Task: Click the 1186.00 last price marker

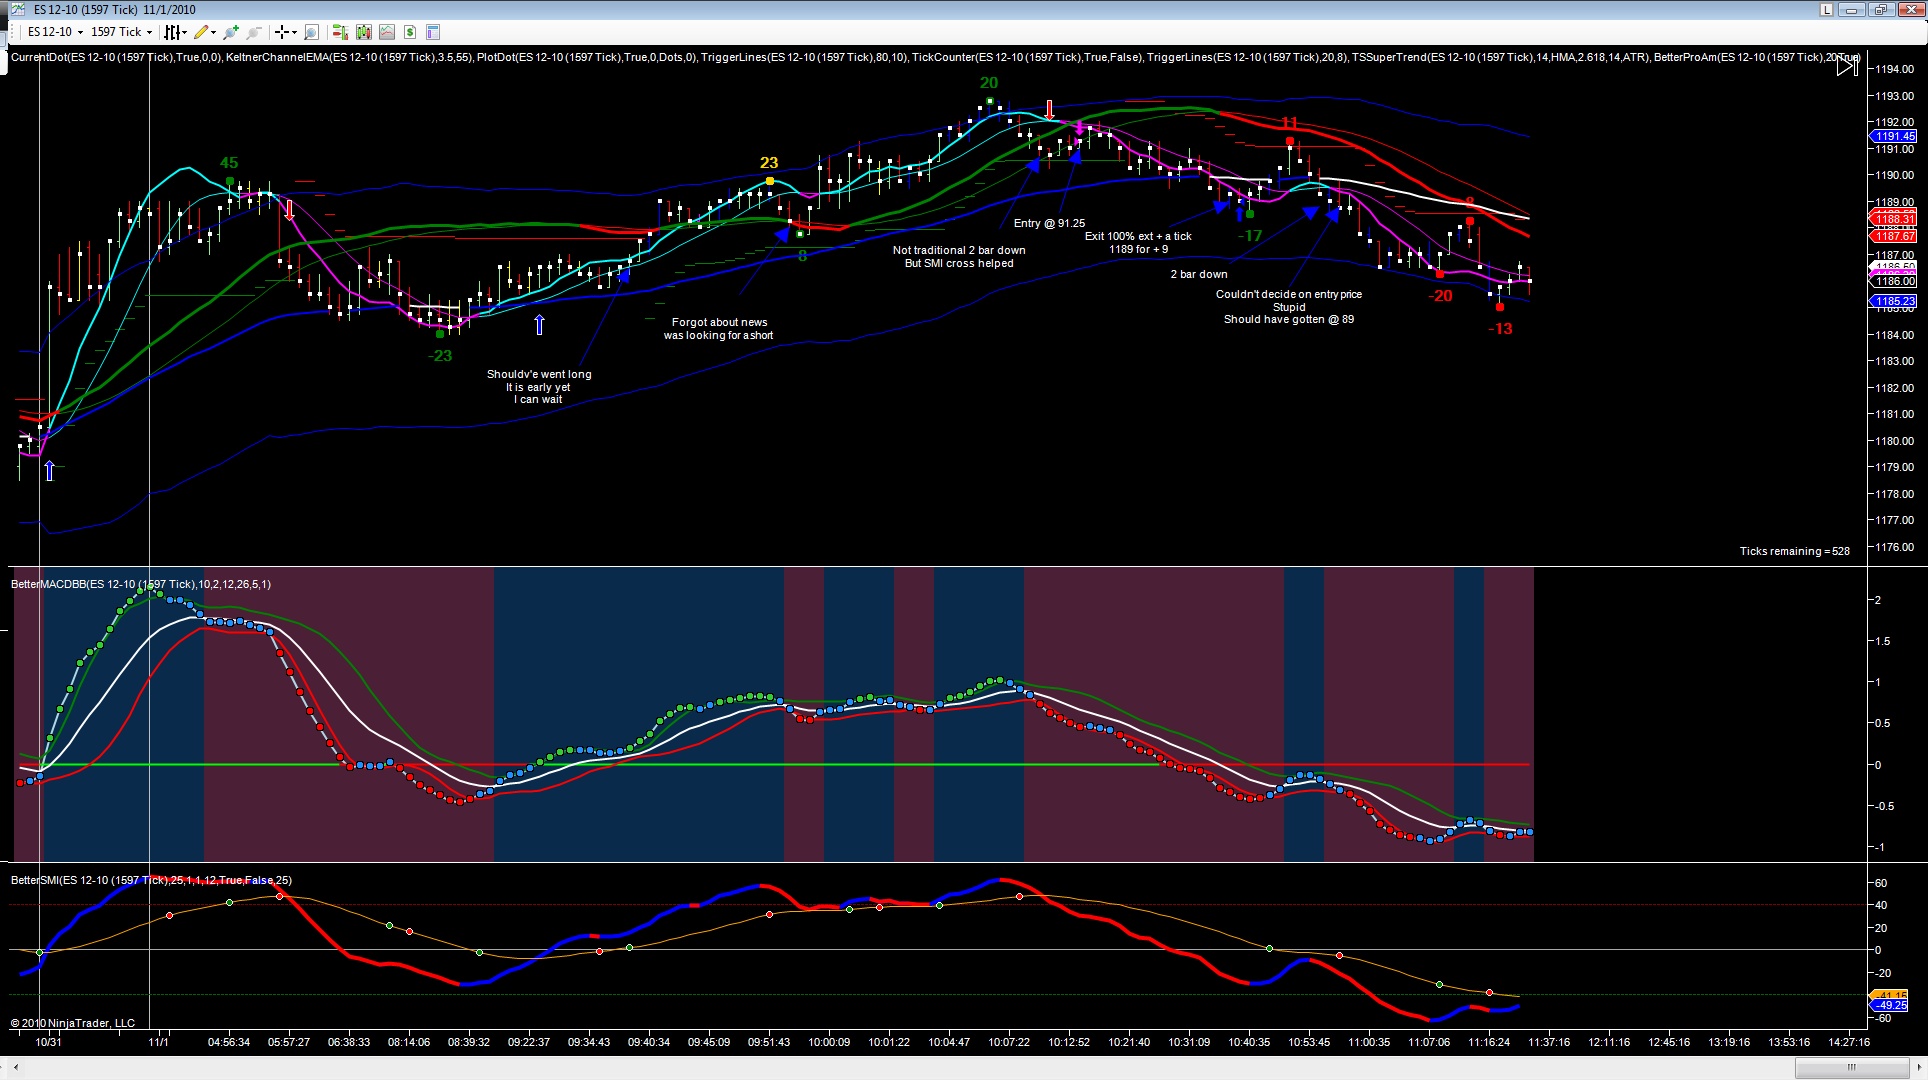Action: pos(1893,282)
